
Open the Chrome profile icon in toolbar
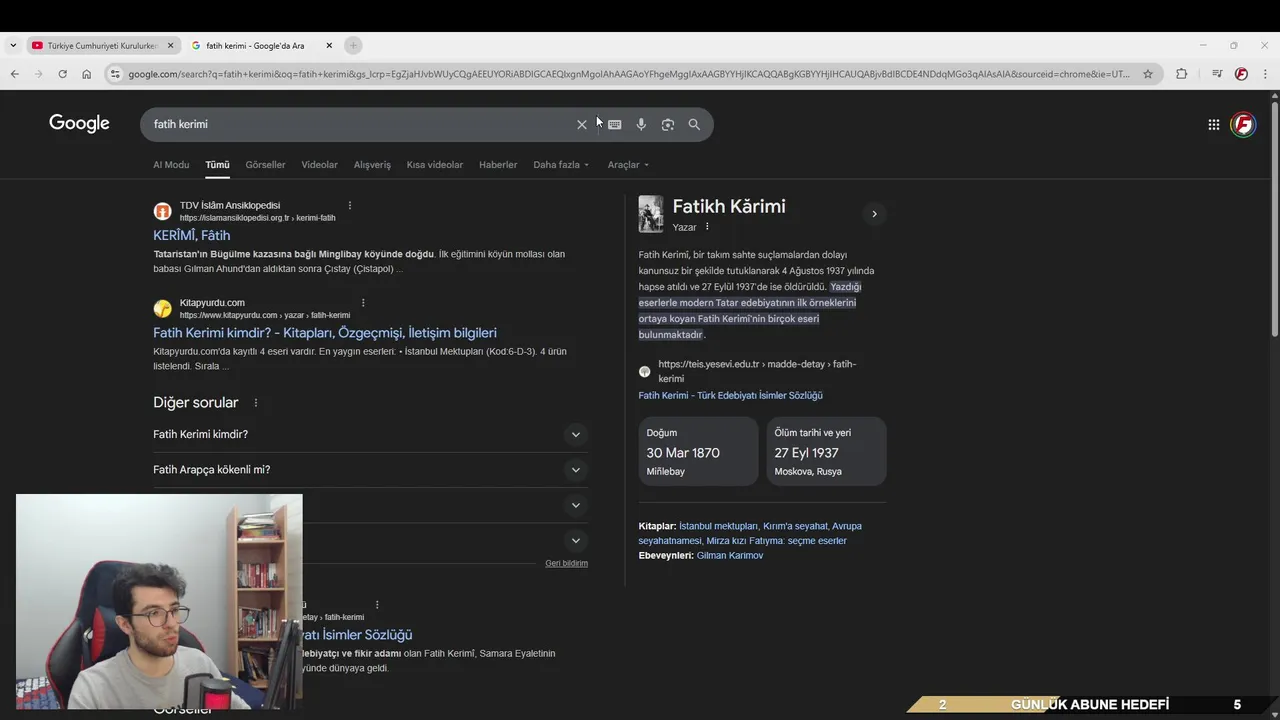(x=1241, y=74)
